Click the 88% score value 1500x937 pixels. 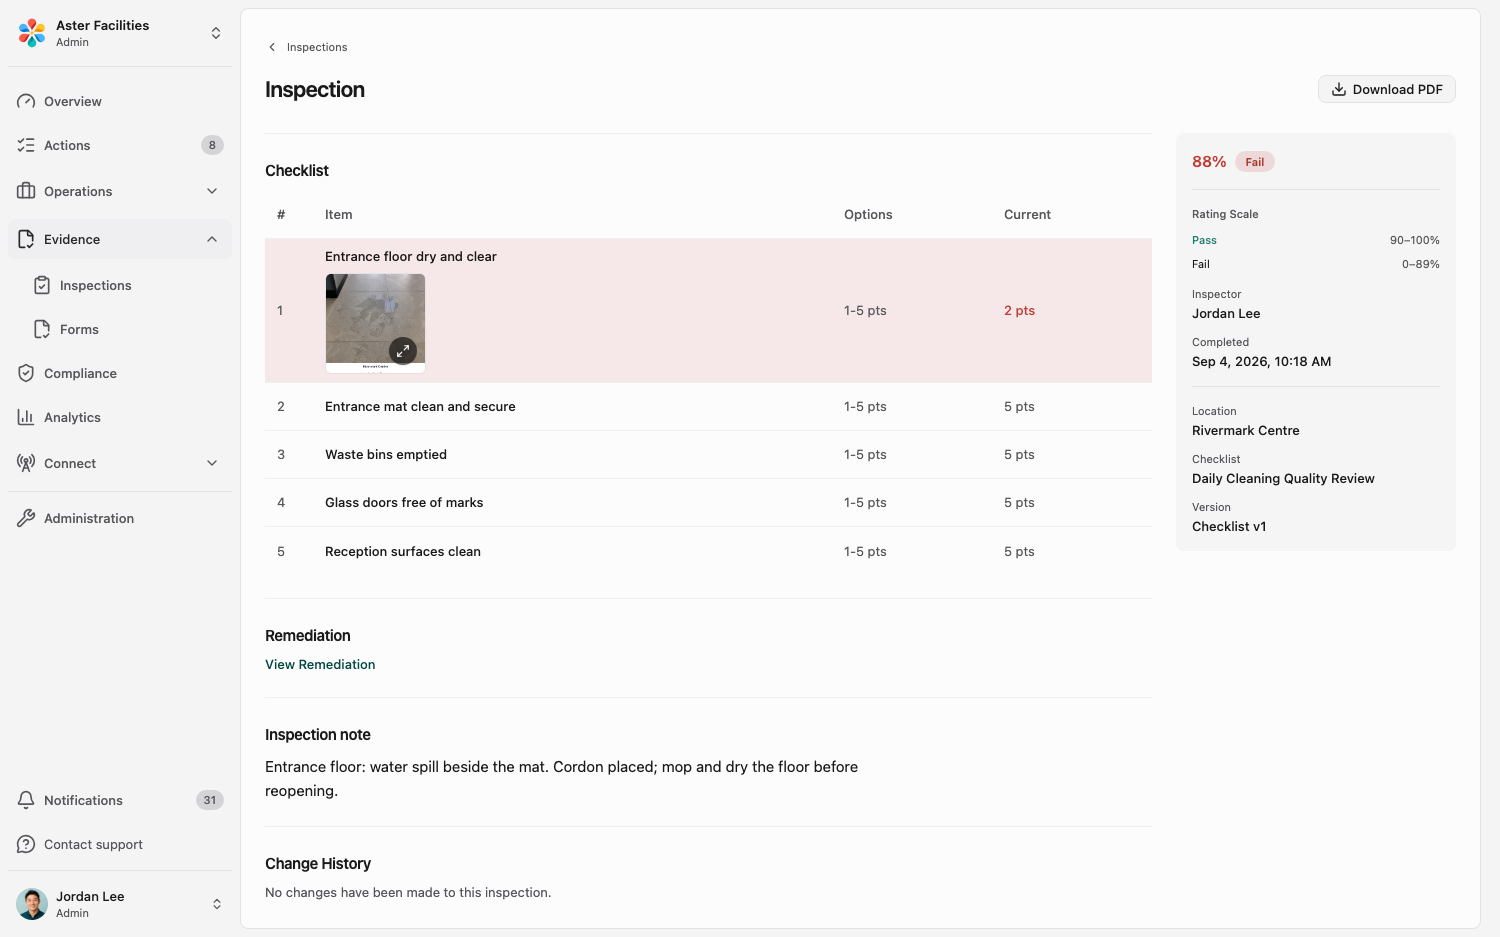[x=1209, y=161]
